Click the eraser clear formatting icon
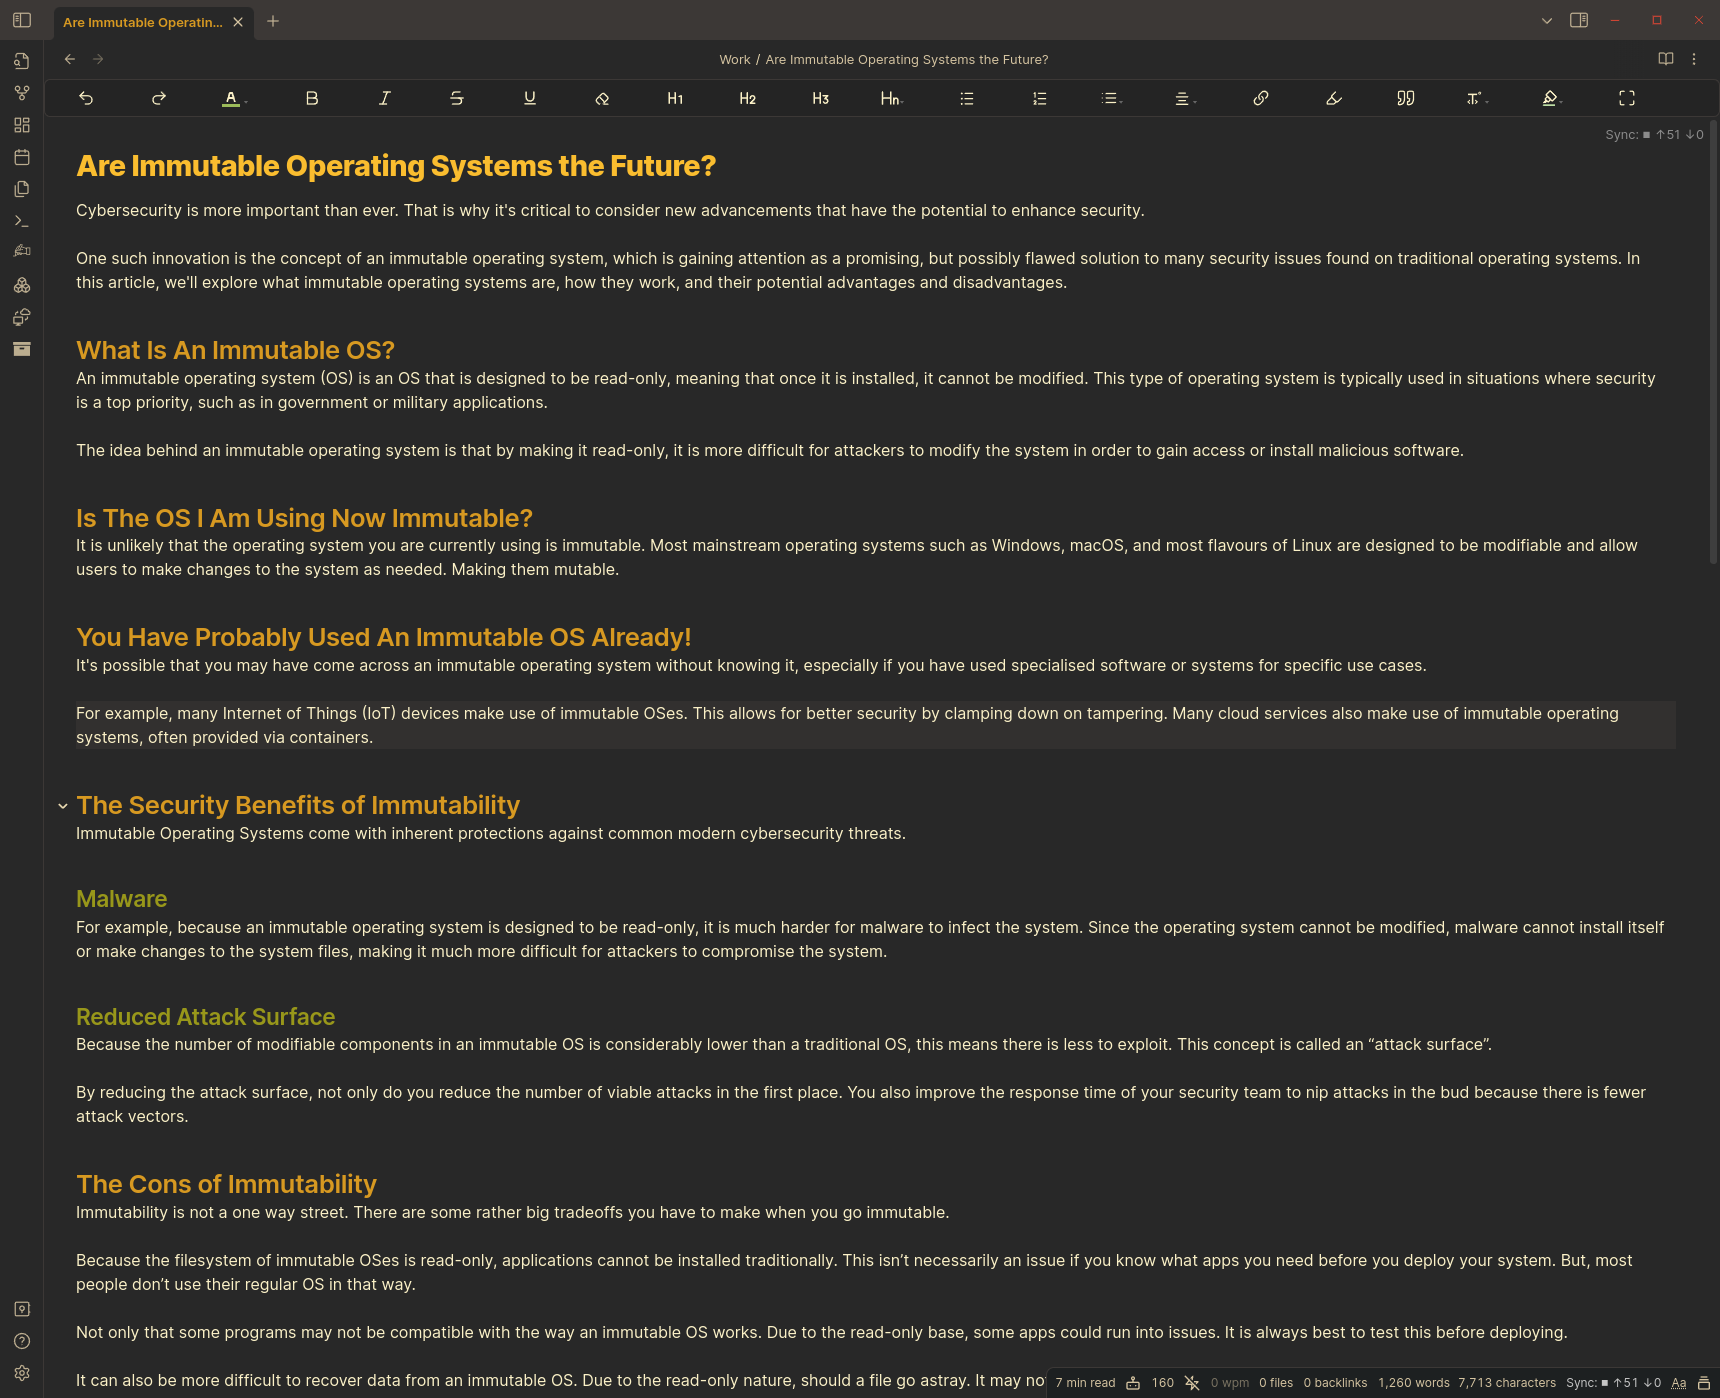1720x1398 pixels. (602, 98)
